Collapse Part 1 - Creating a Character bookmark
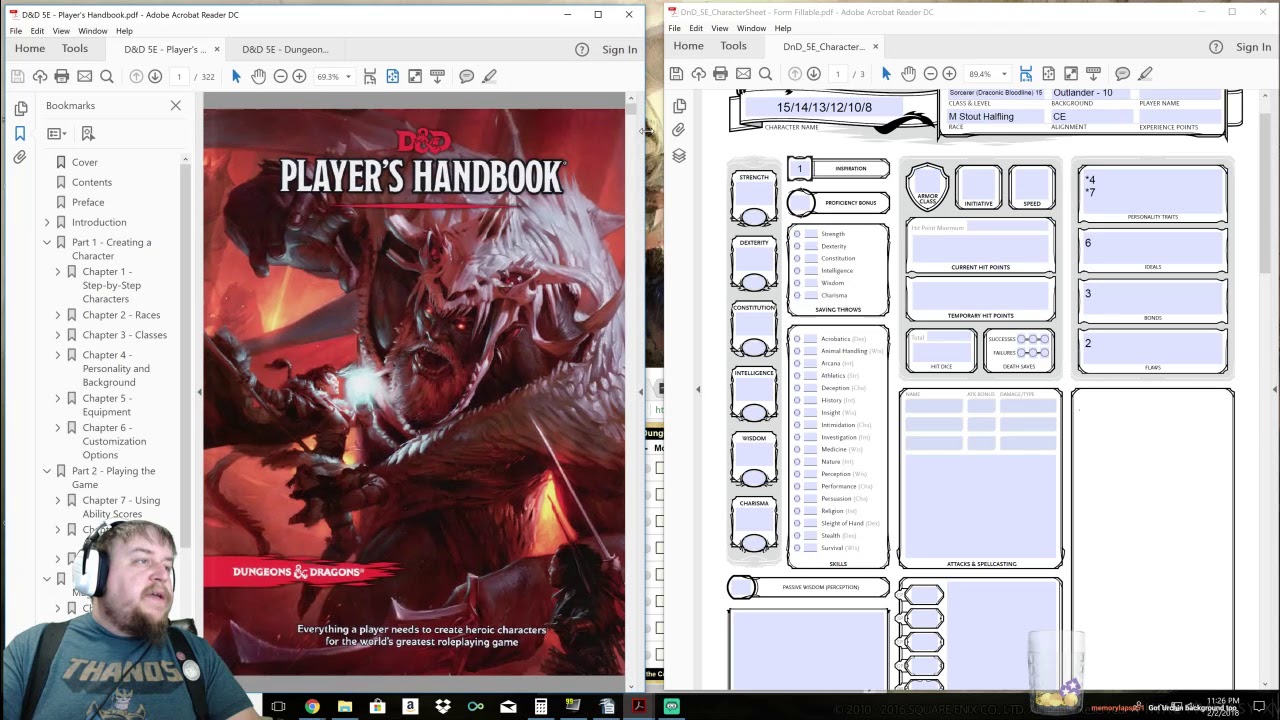Viewport: 1280px width, 720px height. [47, 242]
